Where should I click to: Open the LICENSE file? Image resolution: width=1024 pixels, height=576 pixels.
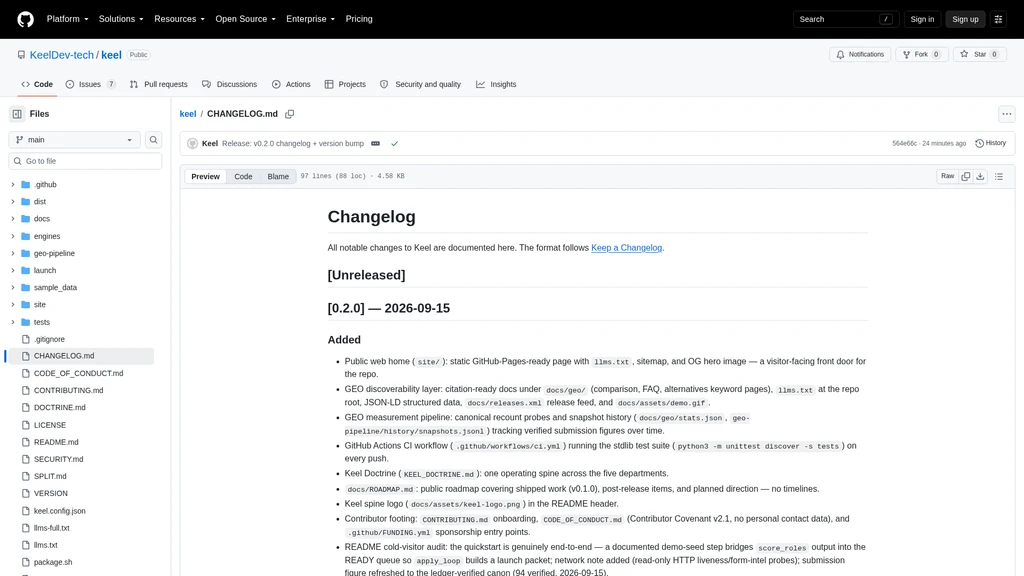50,425
